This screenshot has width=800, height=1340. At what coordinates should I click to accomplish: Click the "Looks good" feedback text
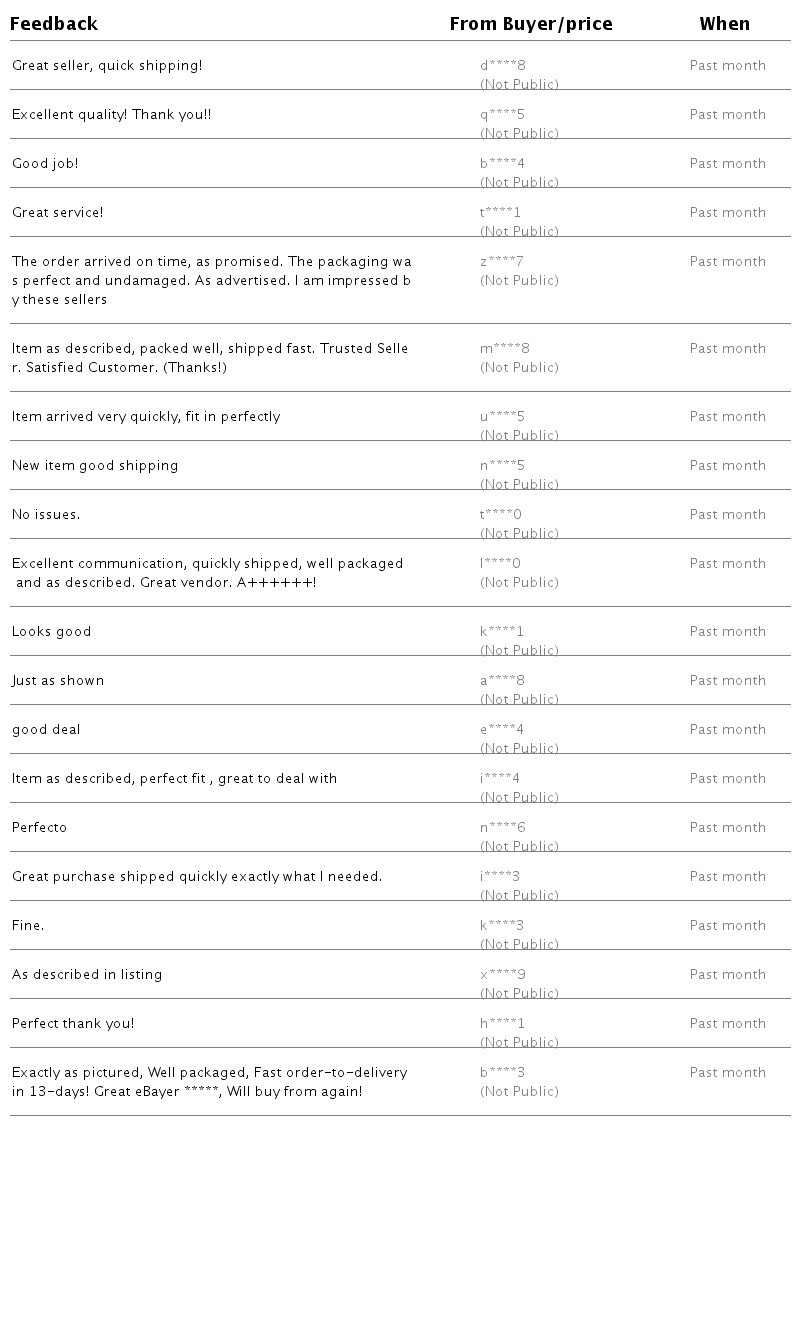52,632
